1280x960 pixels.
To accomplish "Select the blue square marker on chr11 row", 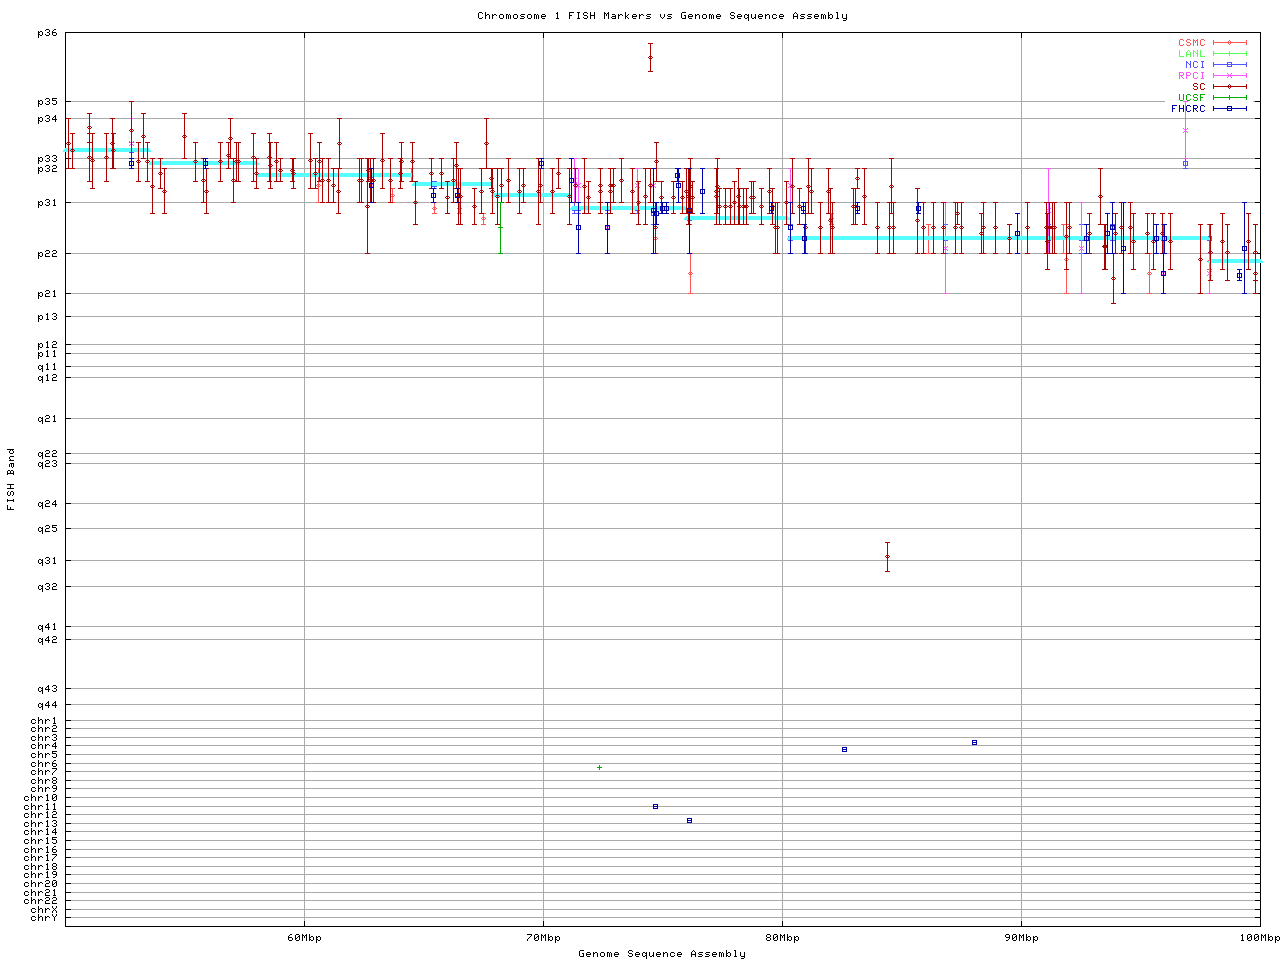I will click(655, 806).
